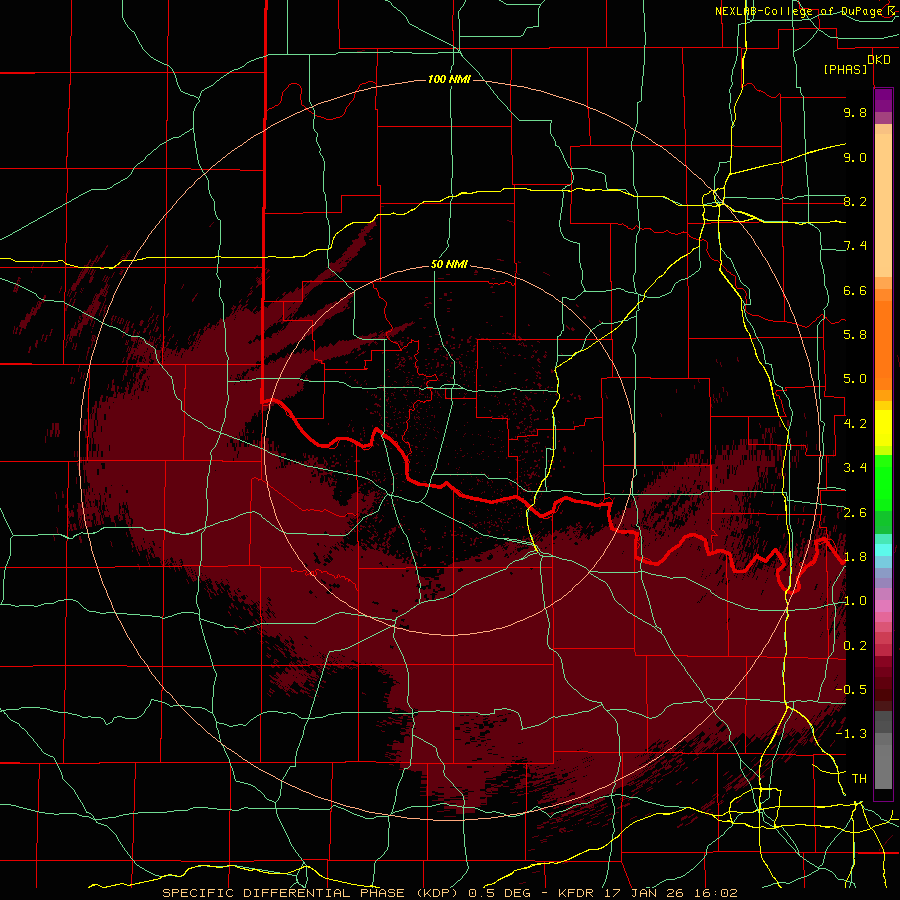Click the 5.0 value on color scale

855,379
